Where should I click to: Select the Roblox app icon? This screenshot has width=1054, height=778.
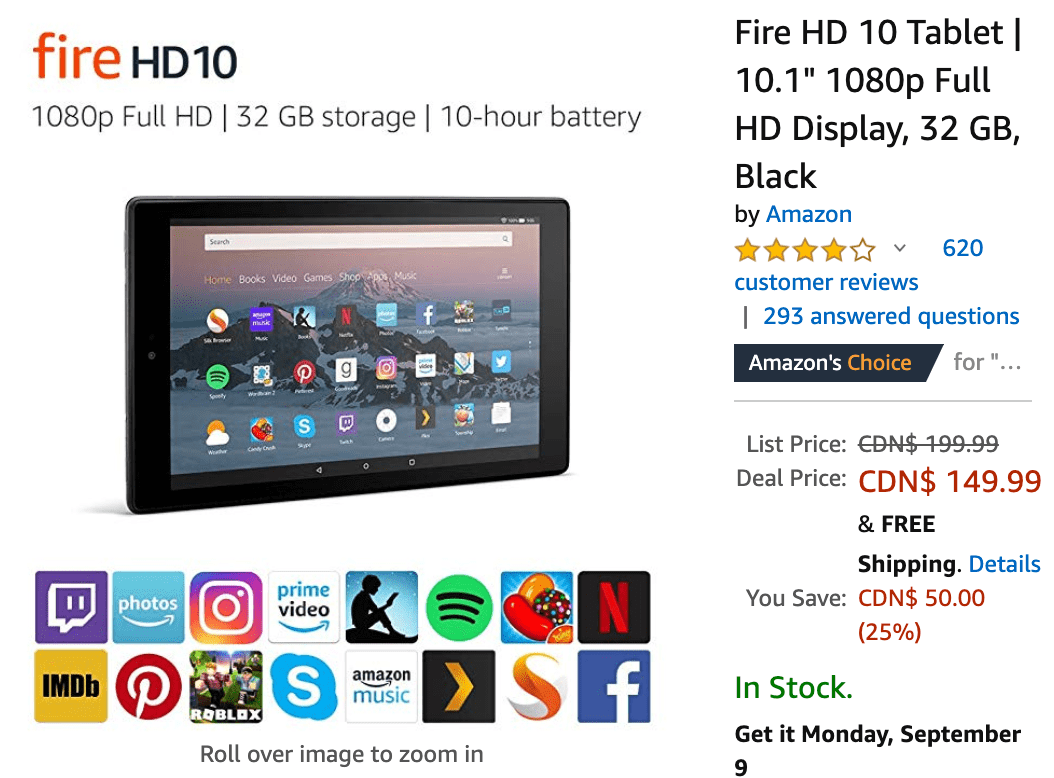(x=226, y=686)
